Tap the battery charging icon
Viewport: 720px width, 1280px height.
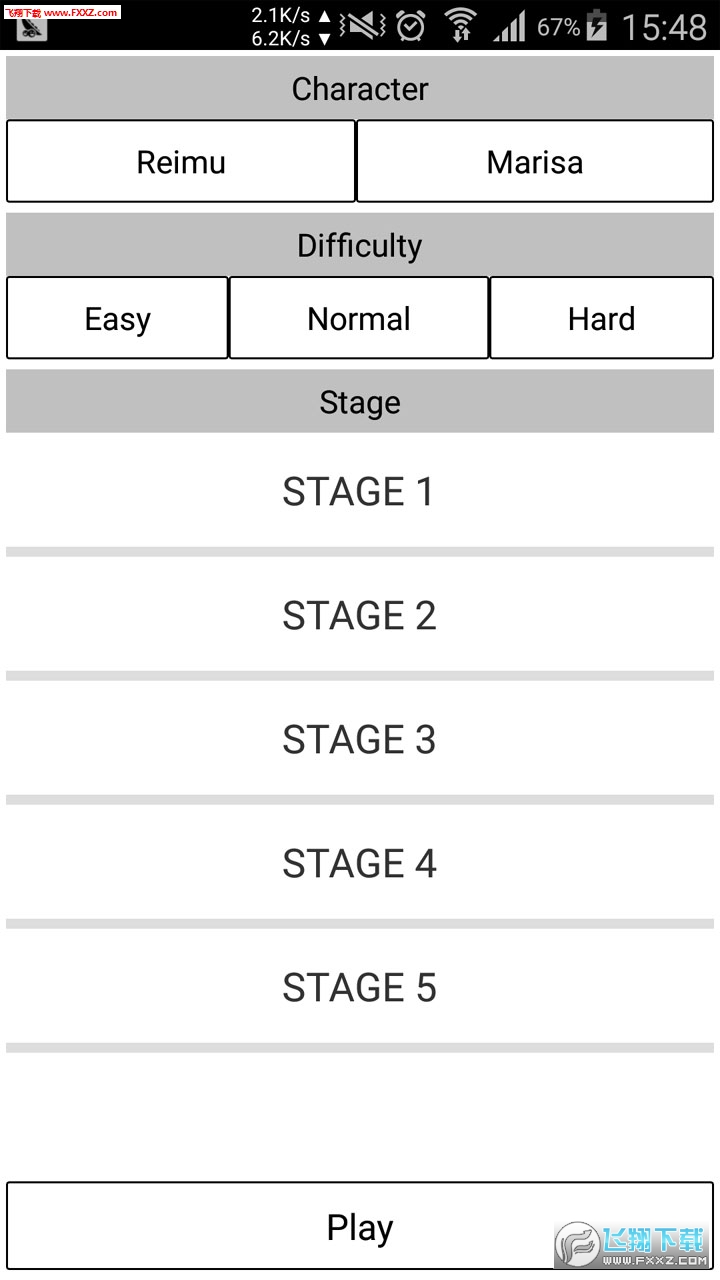click(x=597, y=26)
